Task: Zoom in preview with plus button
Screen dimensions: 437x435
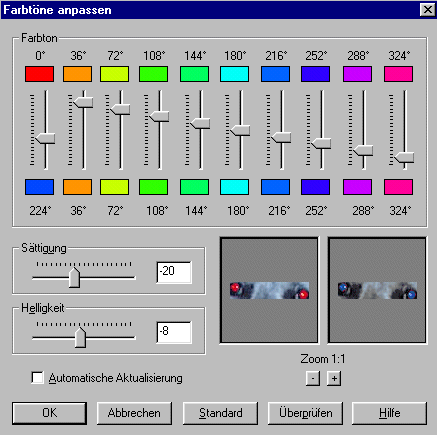Action: pos(334,378)
